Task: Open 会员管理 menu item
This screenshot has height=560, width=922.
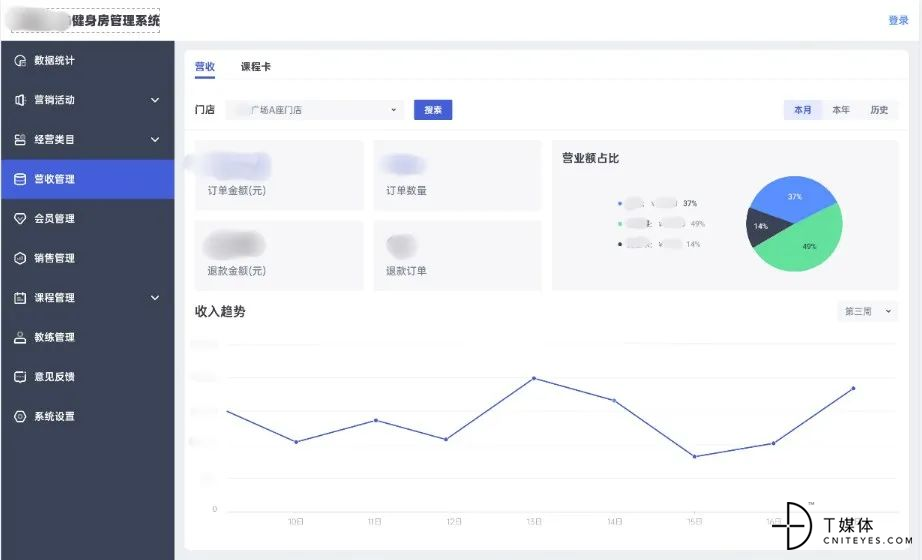Action: point(88,218)
